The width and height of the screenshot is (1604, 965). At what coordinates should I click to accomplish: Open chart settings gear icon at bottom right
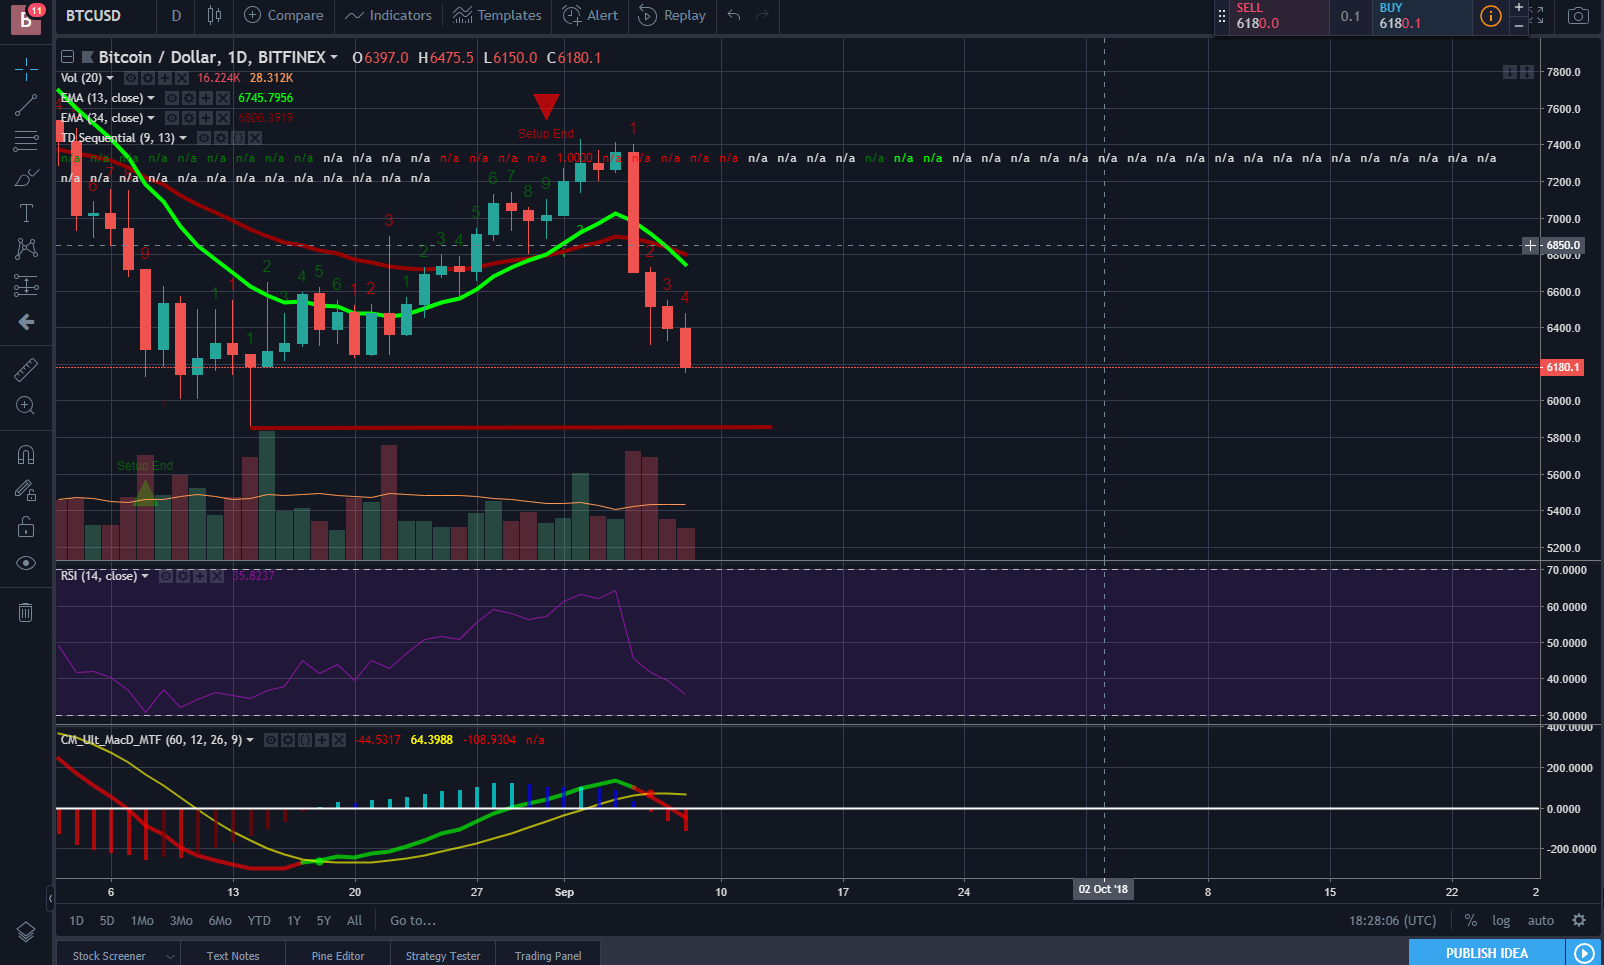(x=1579, y=920)
